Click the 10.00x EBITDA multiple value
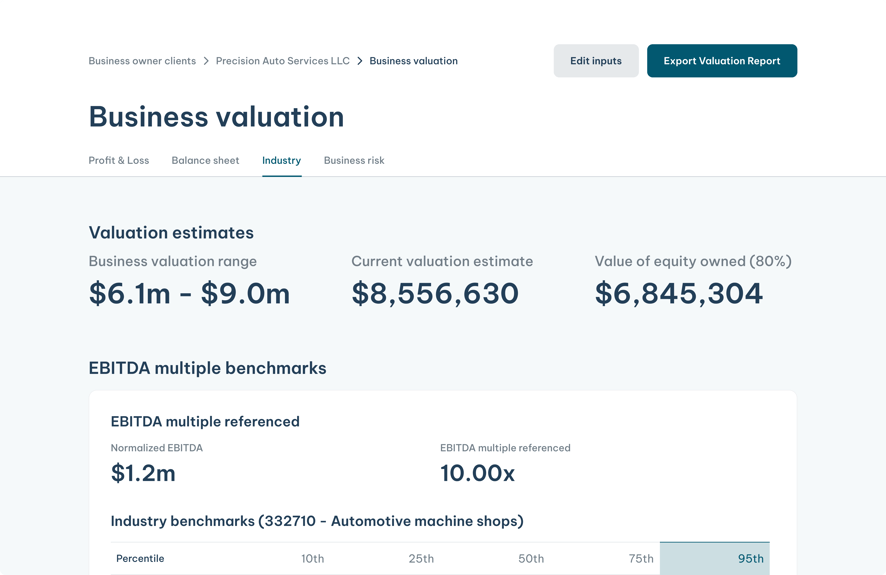Screen dimensions: 886x575 477,474
